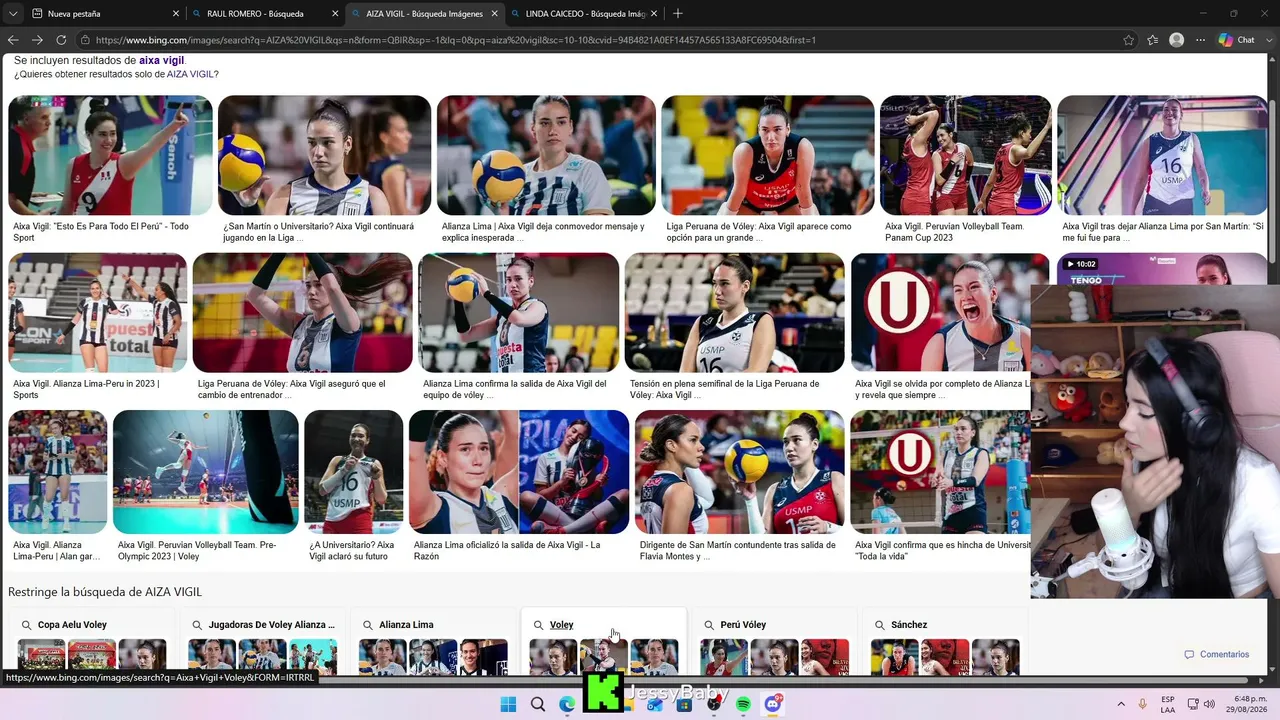
Task: Bookmark this page with the star icon
Action: [x=1129, y=40]
